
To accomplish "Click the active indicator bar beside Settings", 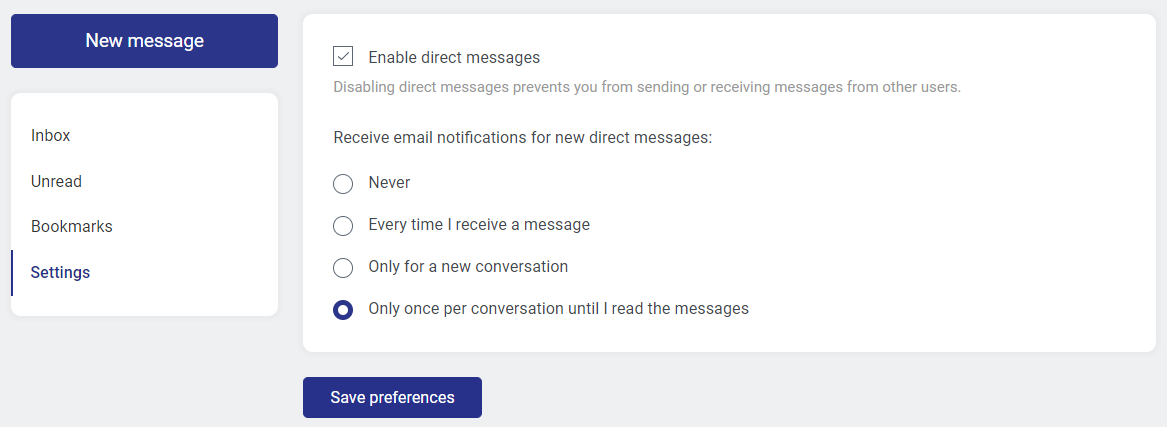I will tap(12, 273).
